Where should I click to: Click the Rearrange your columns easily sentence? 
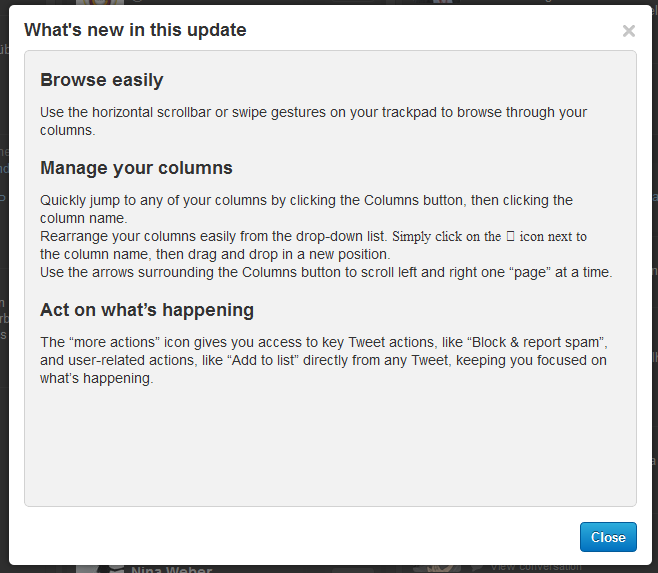click(x=313, y=245)
